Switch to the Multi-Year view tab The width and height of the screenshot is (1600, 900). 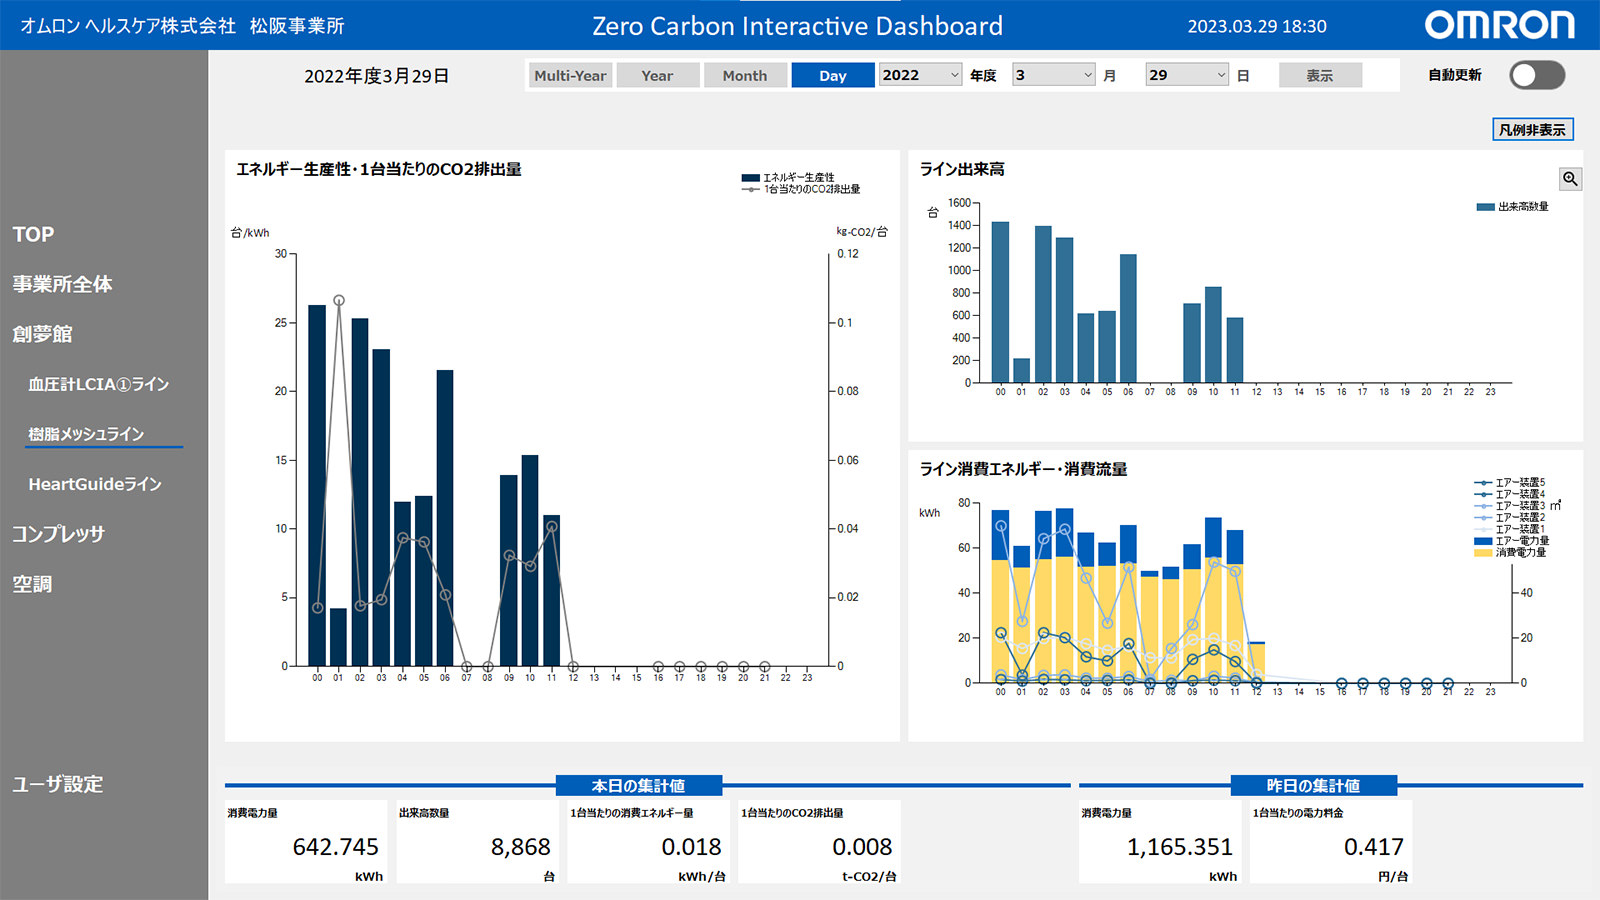[570, 76]
